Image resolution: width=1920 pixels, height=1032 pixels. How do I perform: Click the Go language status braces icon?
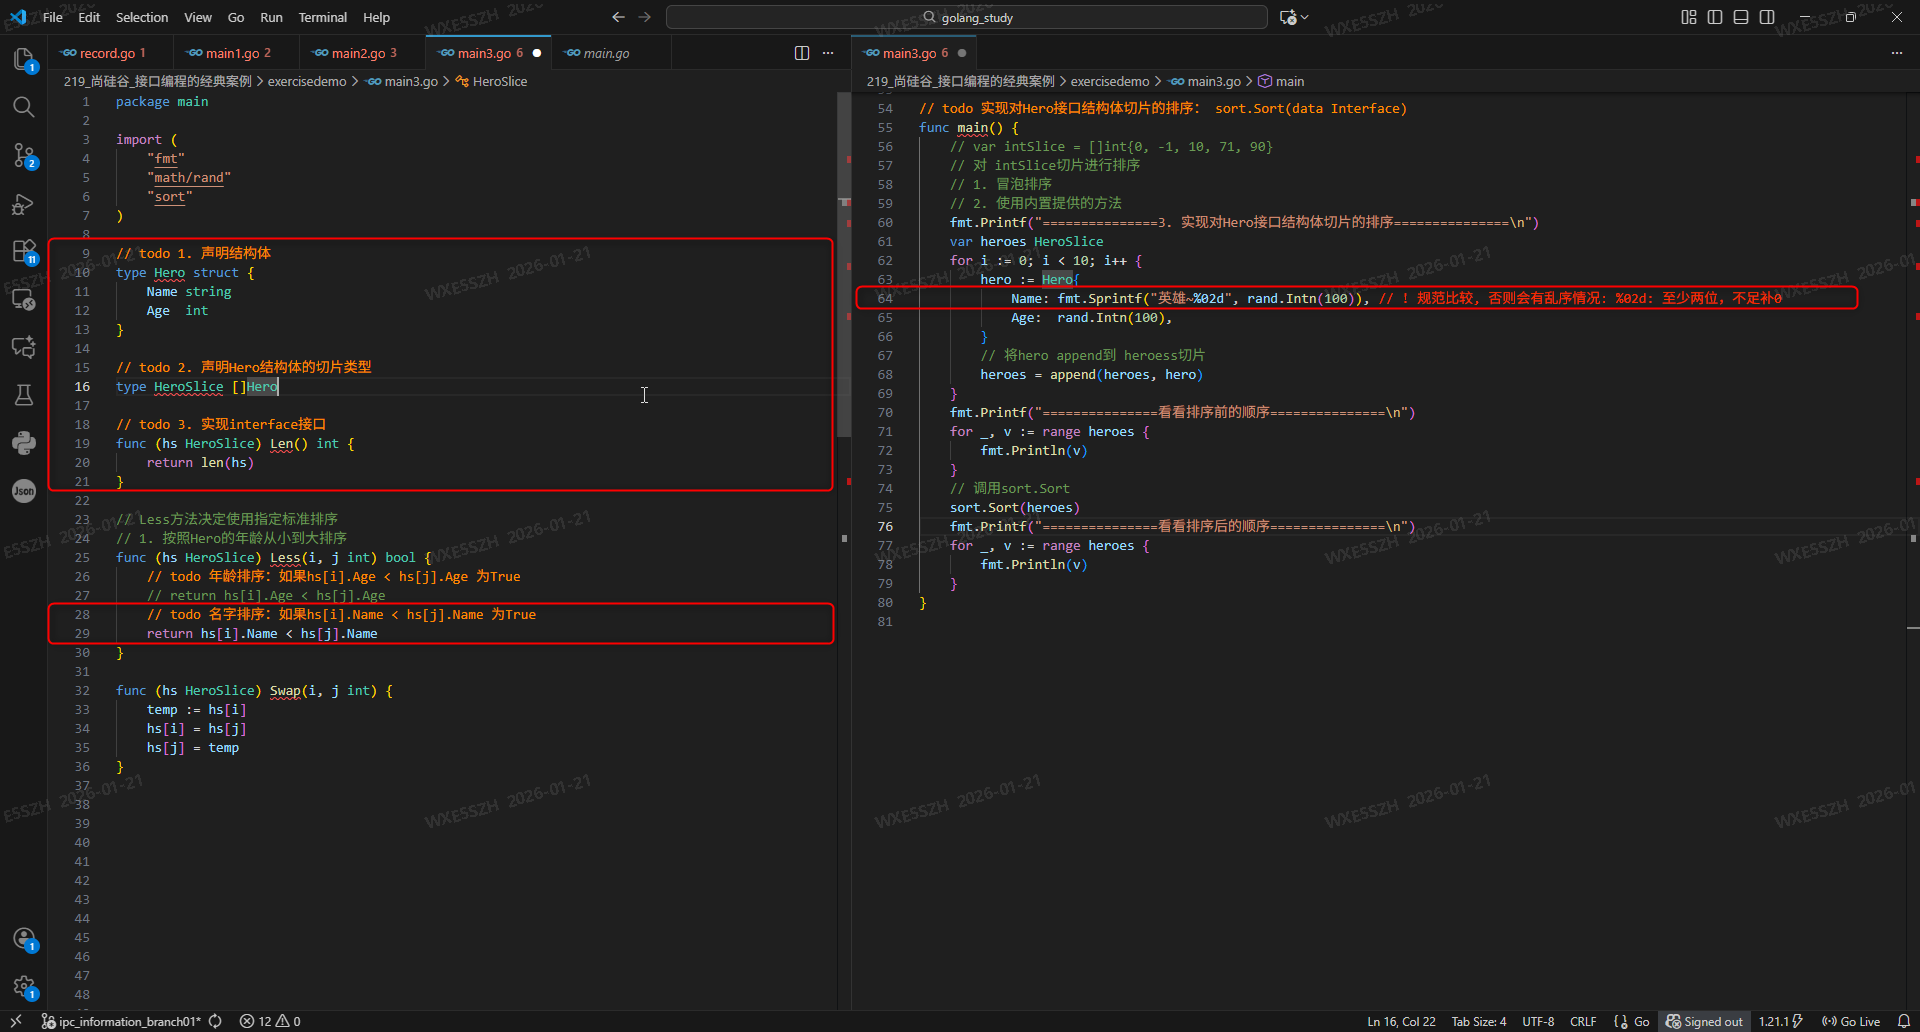[x=1621, y=1021]
